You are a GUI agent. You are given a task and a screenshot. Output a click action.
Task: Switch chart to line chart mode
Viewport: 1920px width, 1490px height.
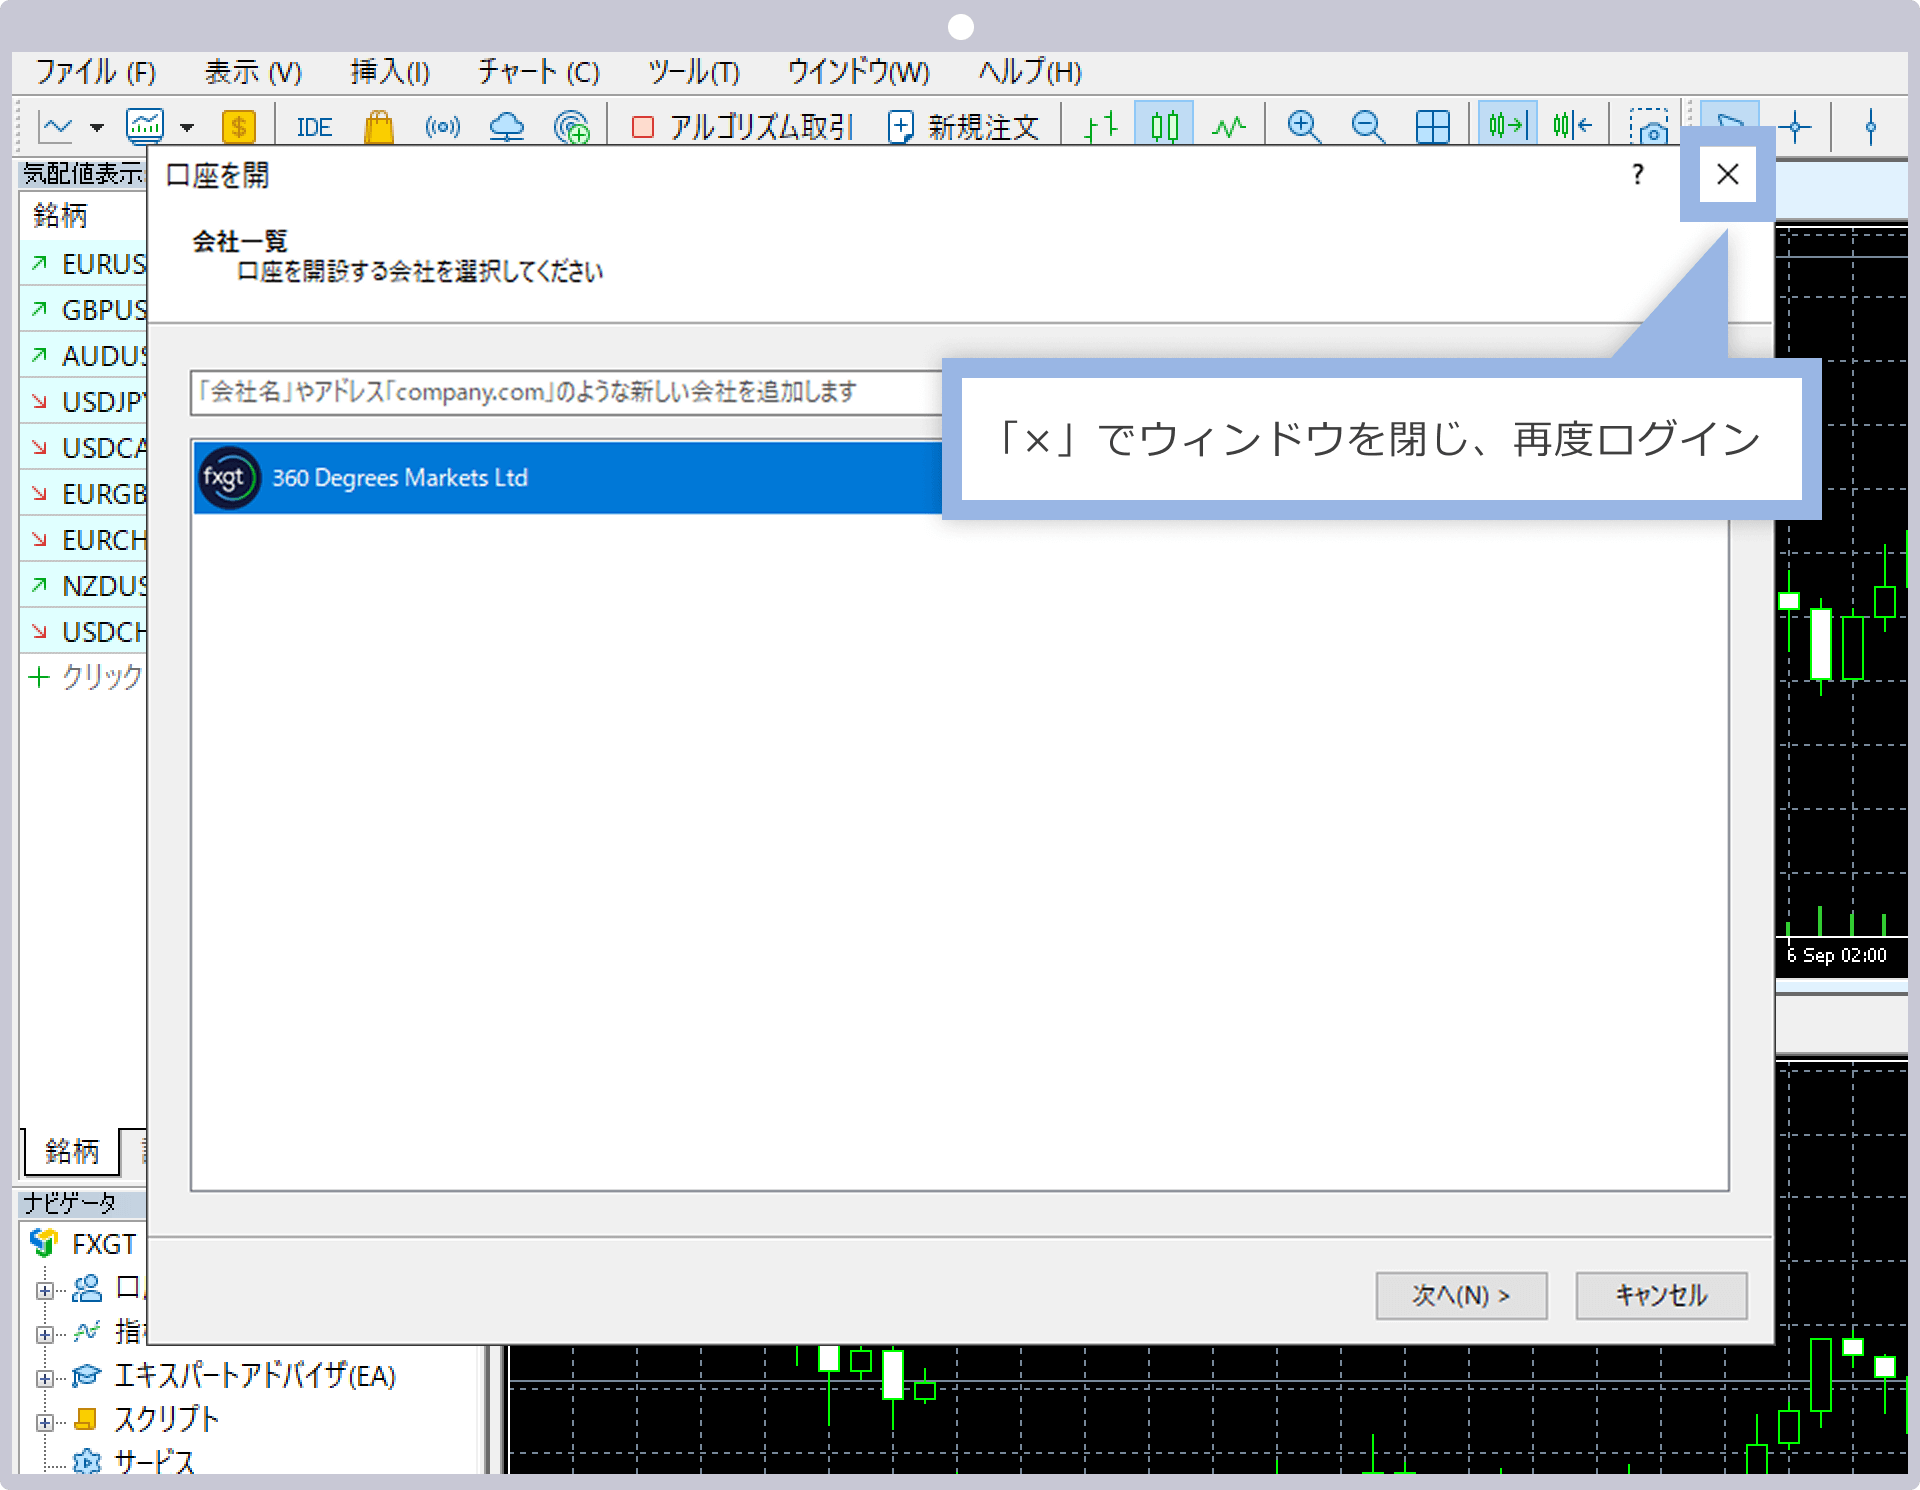click(x=1228, y=127)
